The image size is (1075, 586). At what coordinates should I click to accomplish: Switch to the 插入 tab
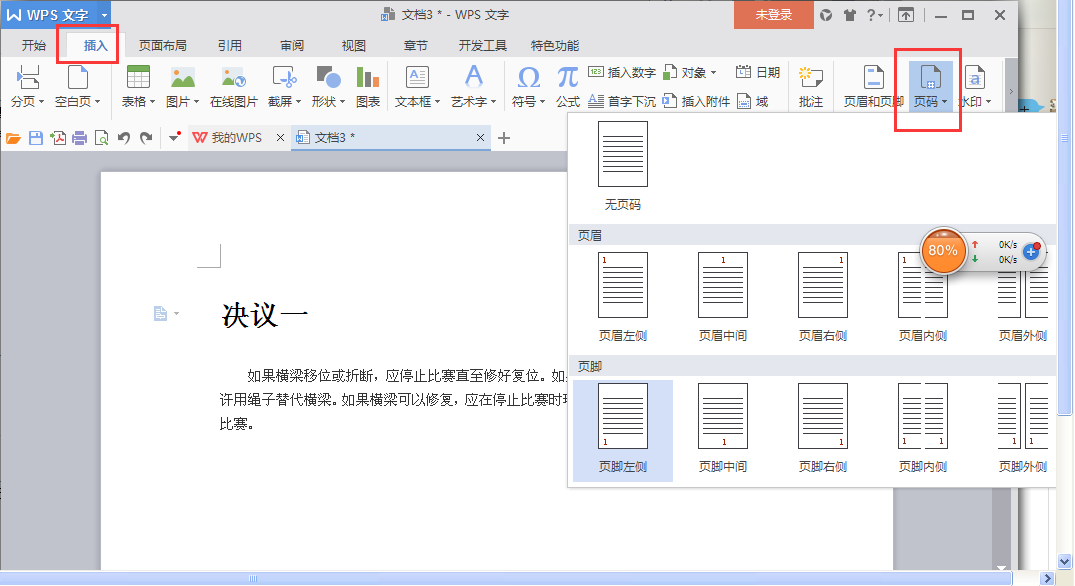point(95,45)
